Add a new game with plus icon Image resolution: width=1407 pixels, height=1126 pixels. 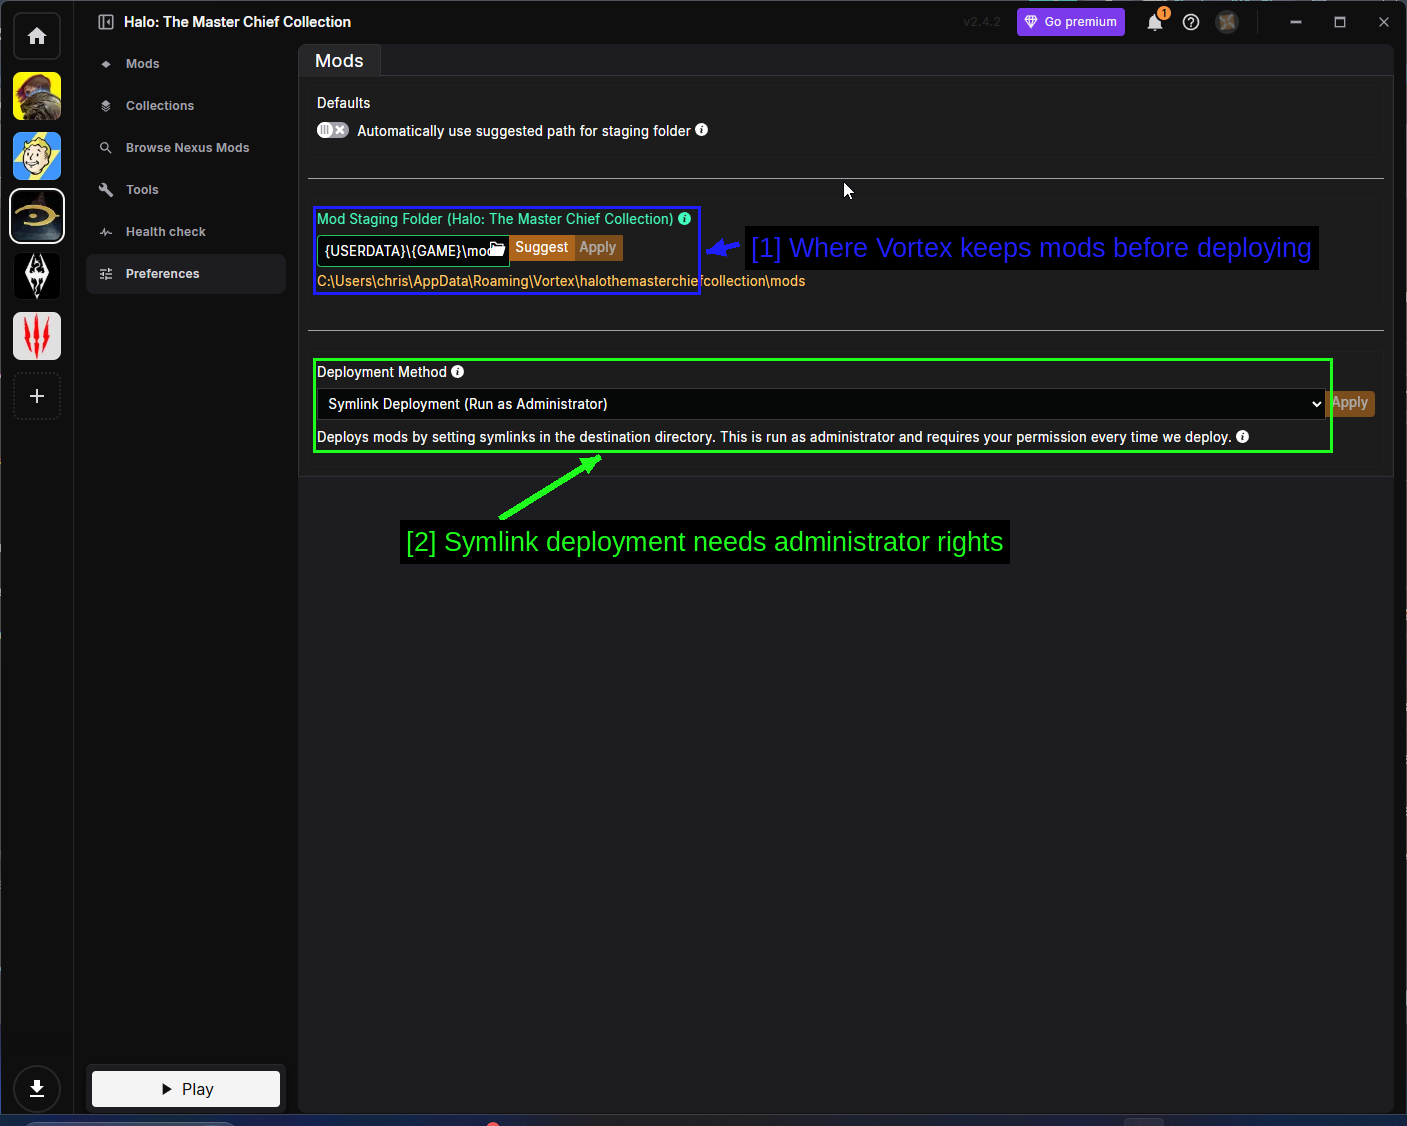click(37, 396)
